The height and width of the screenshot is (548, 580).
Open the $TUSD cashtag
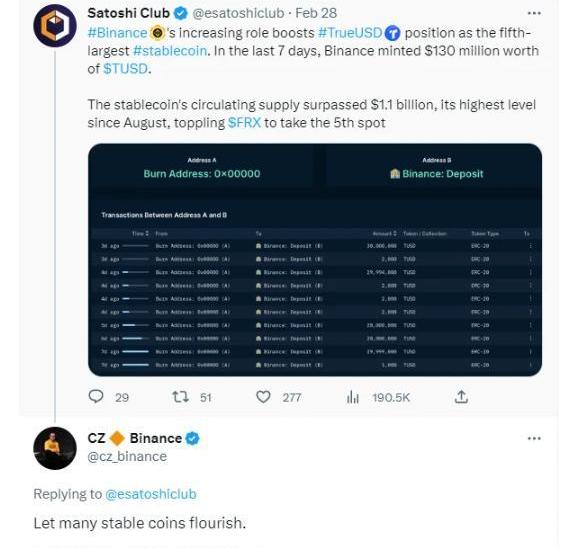point(125,68)
